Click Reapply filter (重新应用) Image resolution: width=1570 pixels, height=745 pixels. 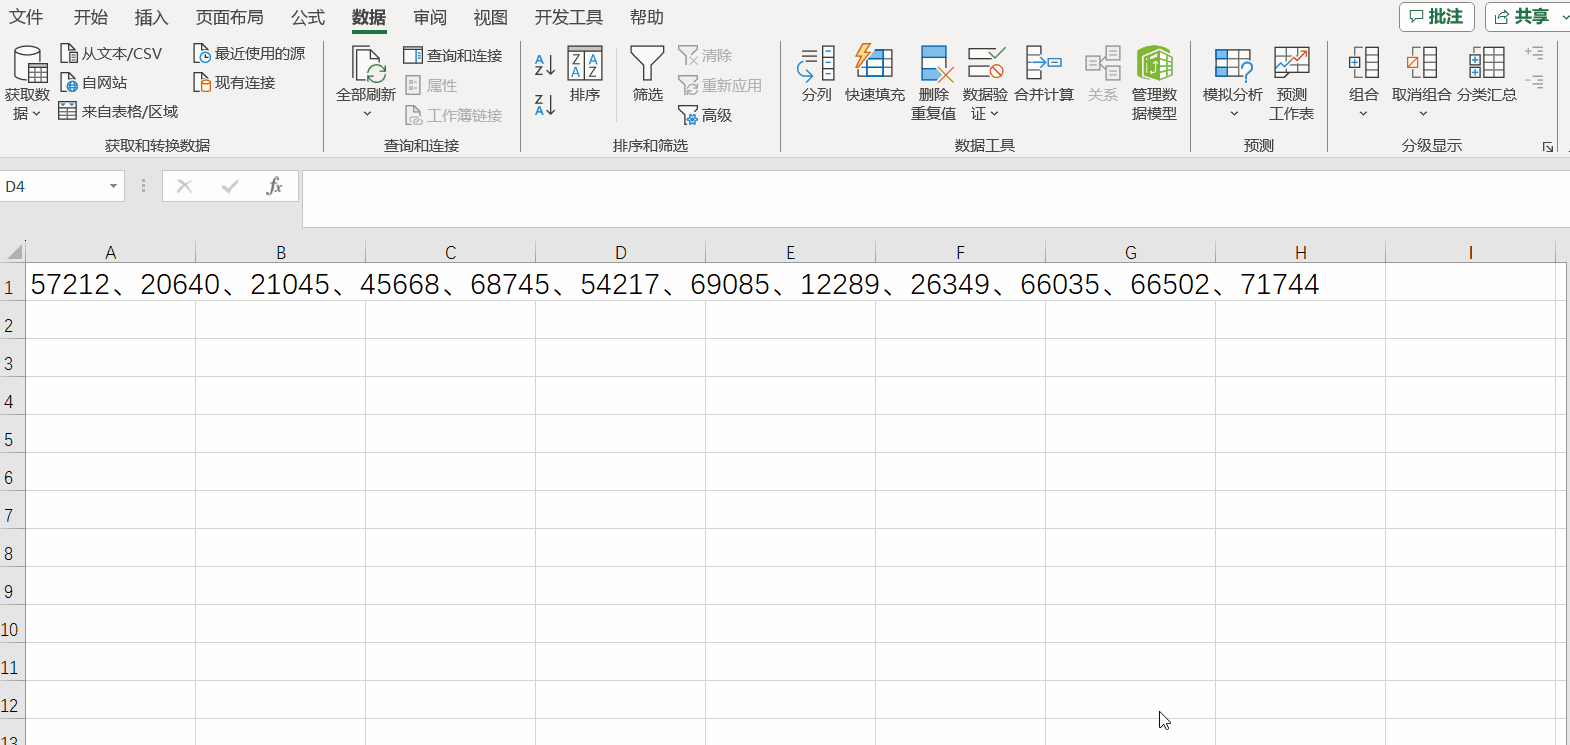[720, 85]
